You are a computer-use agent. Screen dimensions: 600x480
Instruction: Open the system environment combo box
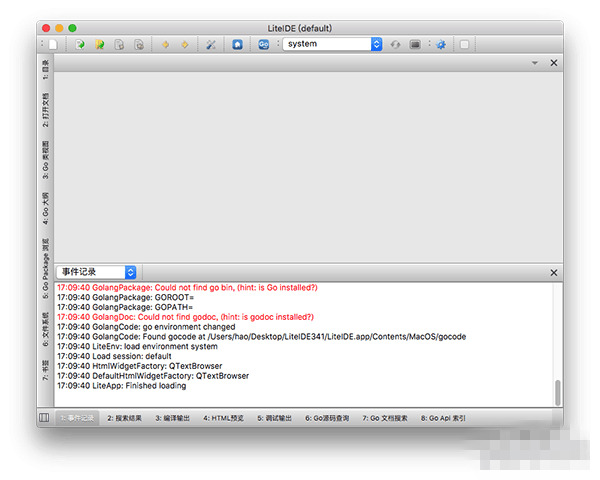pos(332,44)
